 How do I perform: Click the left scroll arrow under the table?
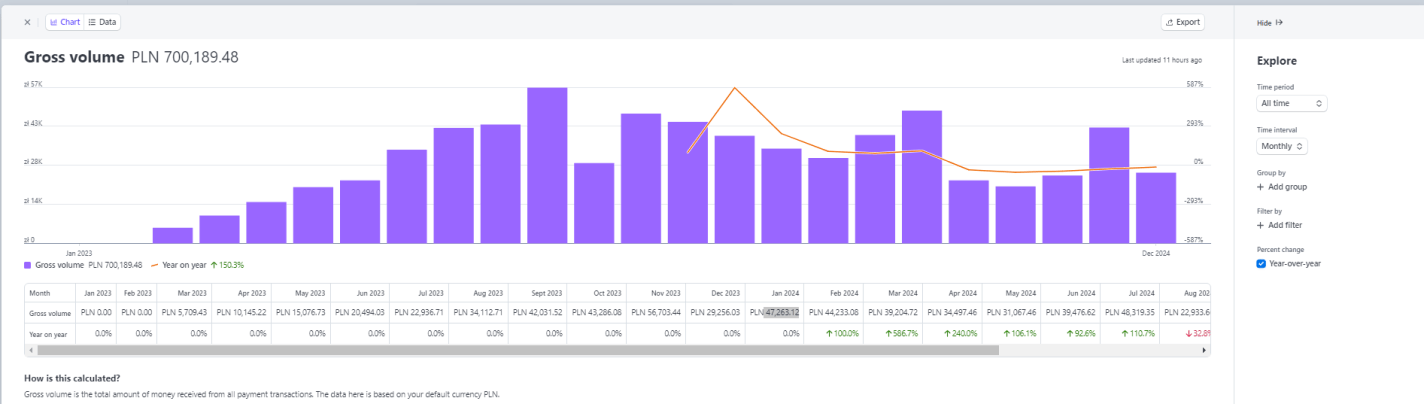click(29, 351)
